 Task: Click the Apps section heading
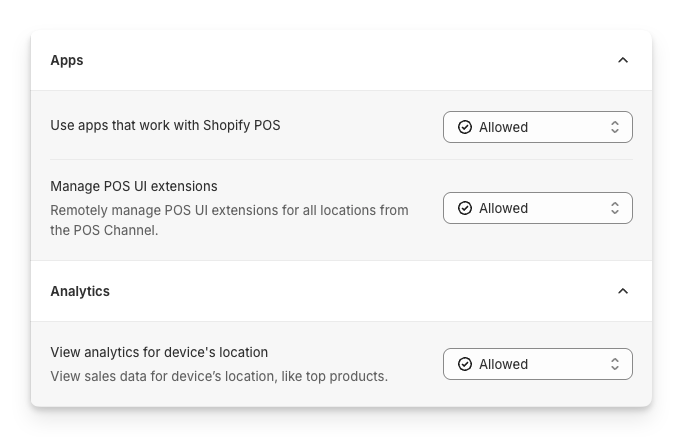(x=67, y=60)
